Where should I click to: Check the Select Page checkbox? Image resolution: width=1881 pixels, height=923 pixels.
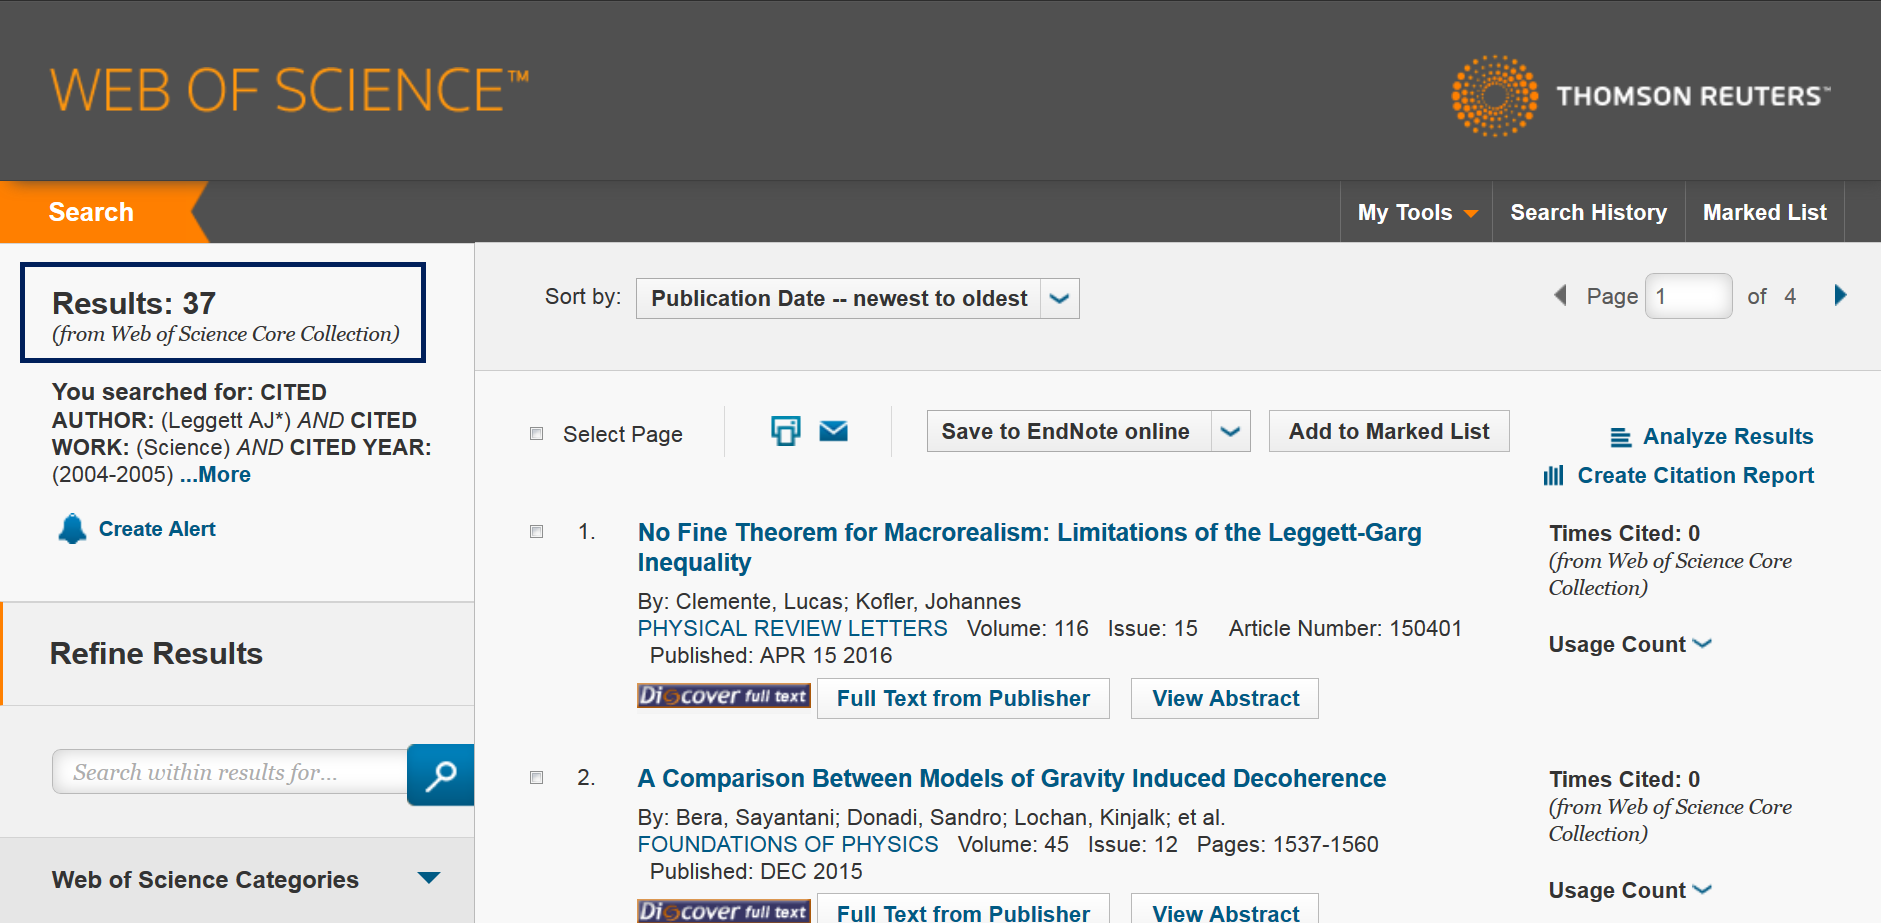537,434
